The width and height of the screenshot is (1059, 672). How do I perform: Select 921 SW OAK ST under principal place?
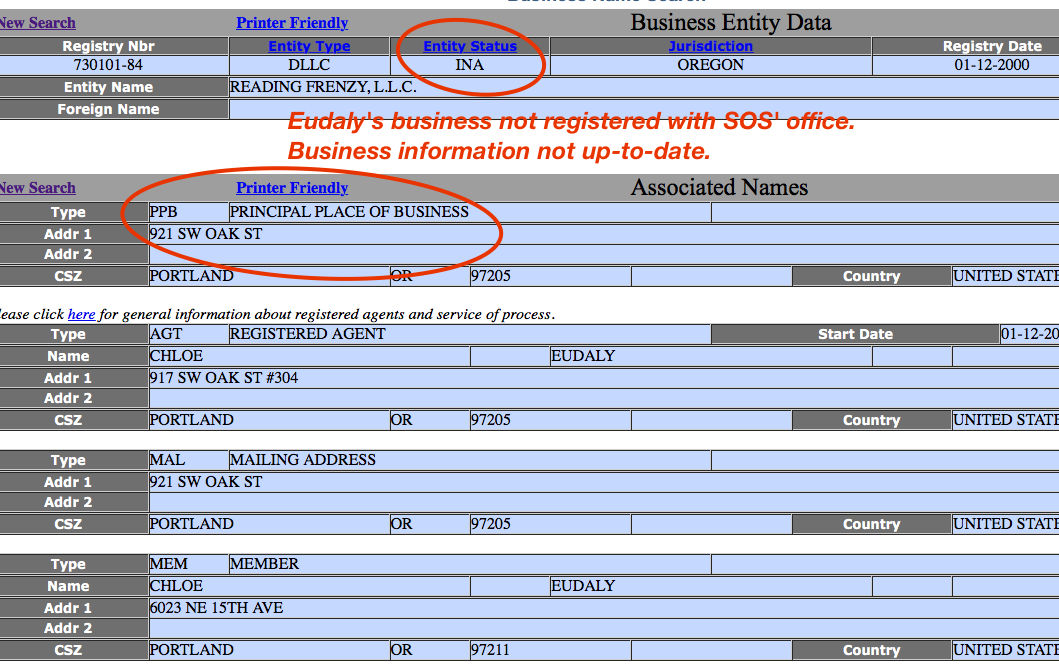tap(206, 234)
